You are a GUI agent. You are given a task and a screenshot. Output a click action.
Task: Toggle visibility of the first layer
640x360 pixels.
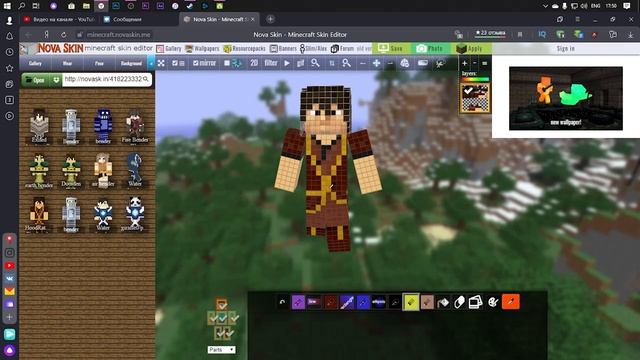469,91
